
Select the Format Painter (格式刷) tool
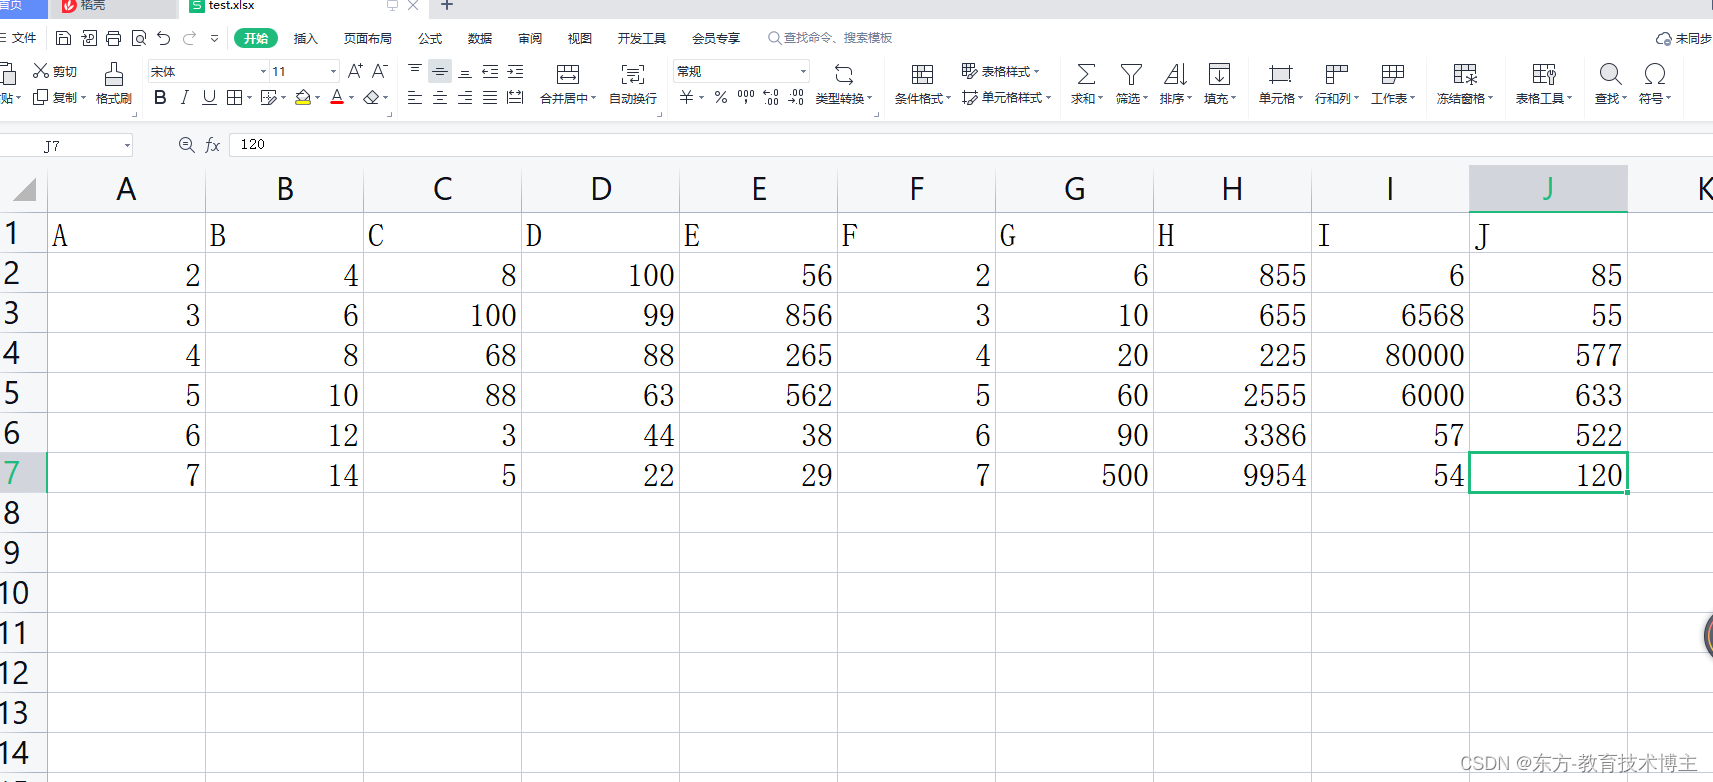pyautogui.click(x=114, y=83)
